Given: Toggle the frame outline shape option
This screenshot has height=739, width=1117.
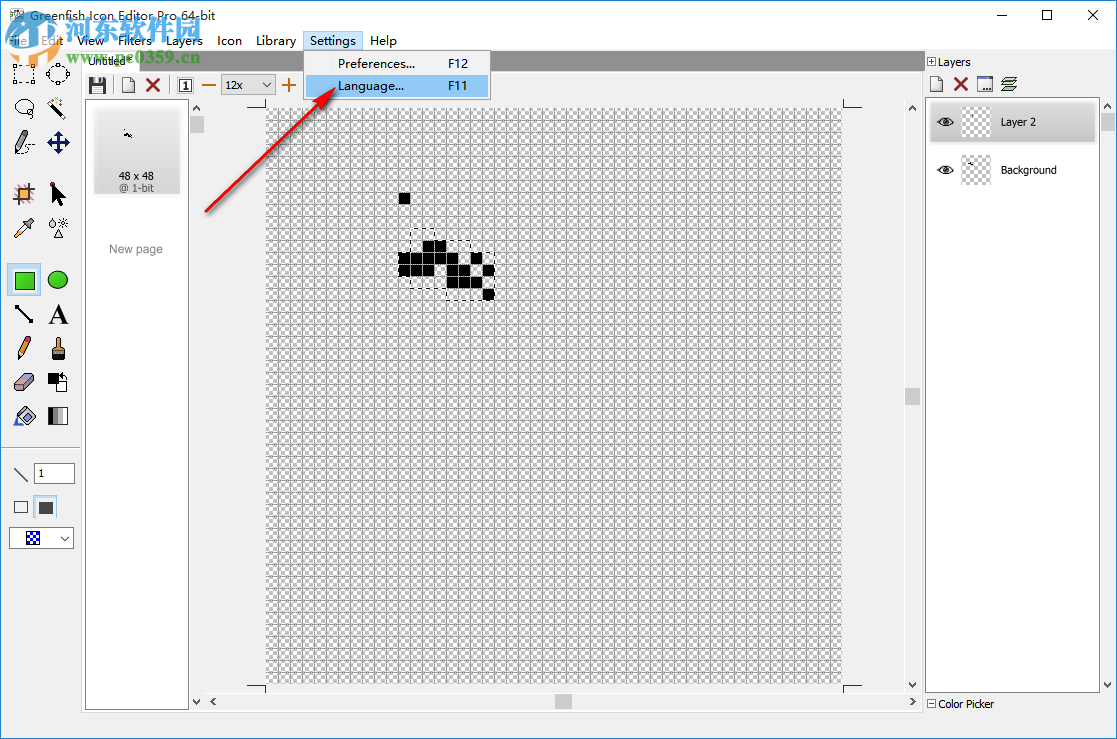Looking at the screenshot, I should pos(21,507).
